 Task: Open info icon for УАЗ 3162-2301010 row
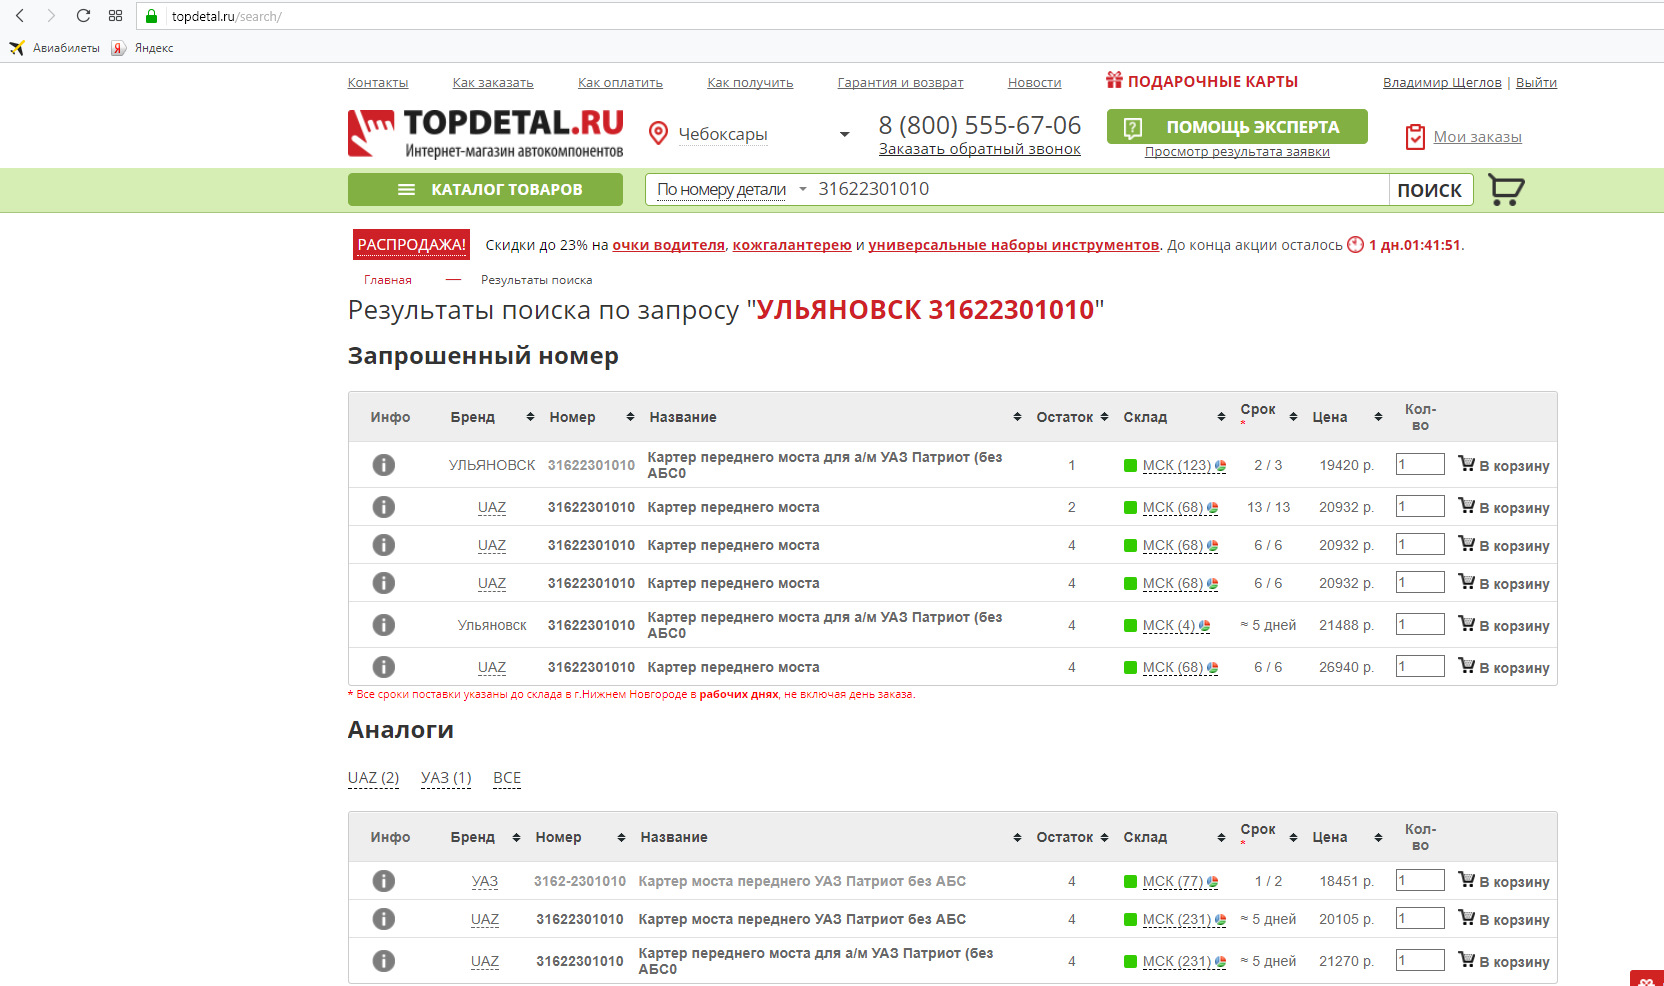(x=383, y=881)
